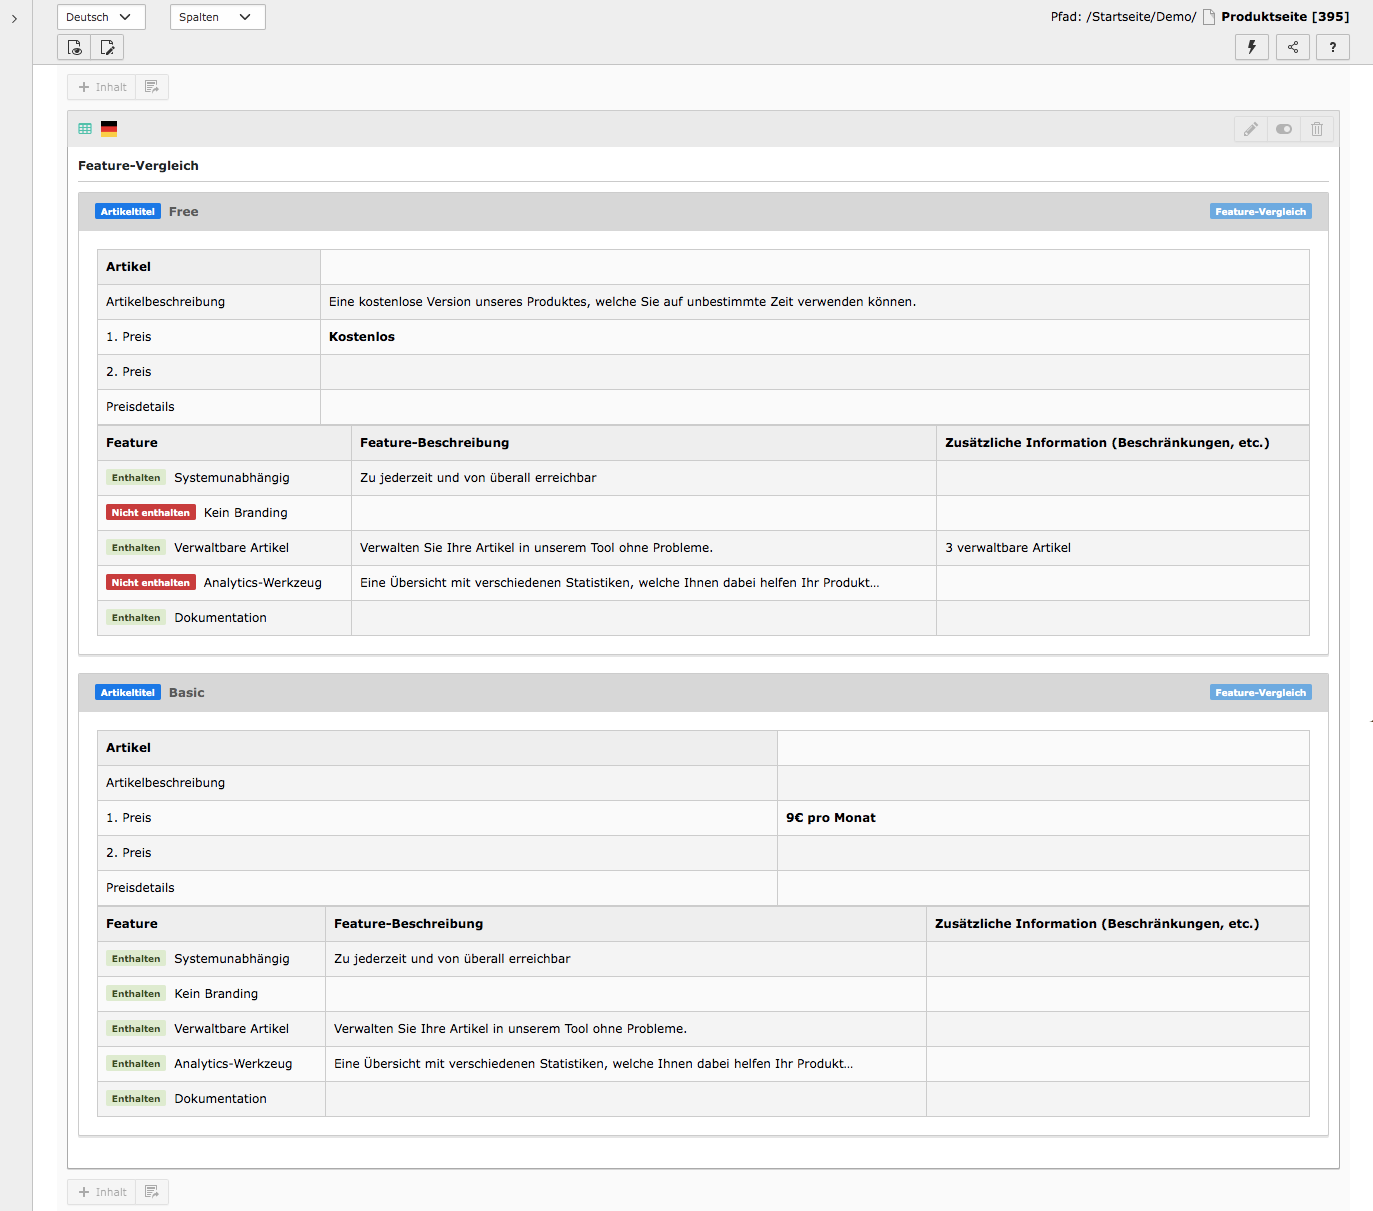Click the German flag language icon
This screenshot has height=1211, width=1373.
coord(109,129)
